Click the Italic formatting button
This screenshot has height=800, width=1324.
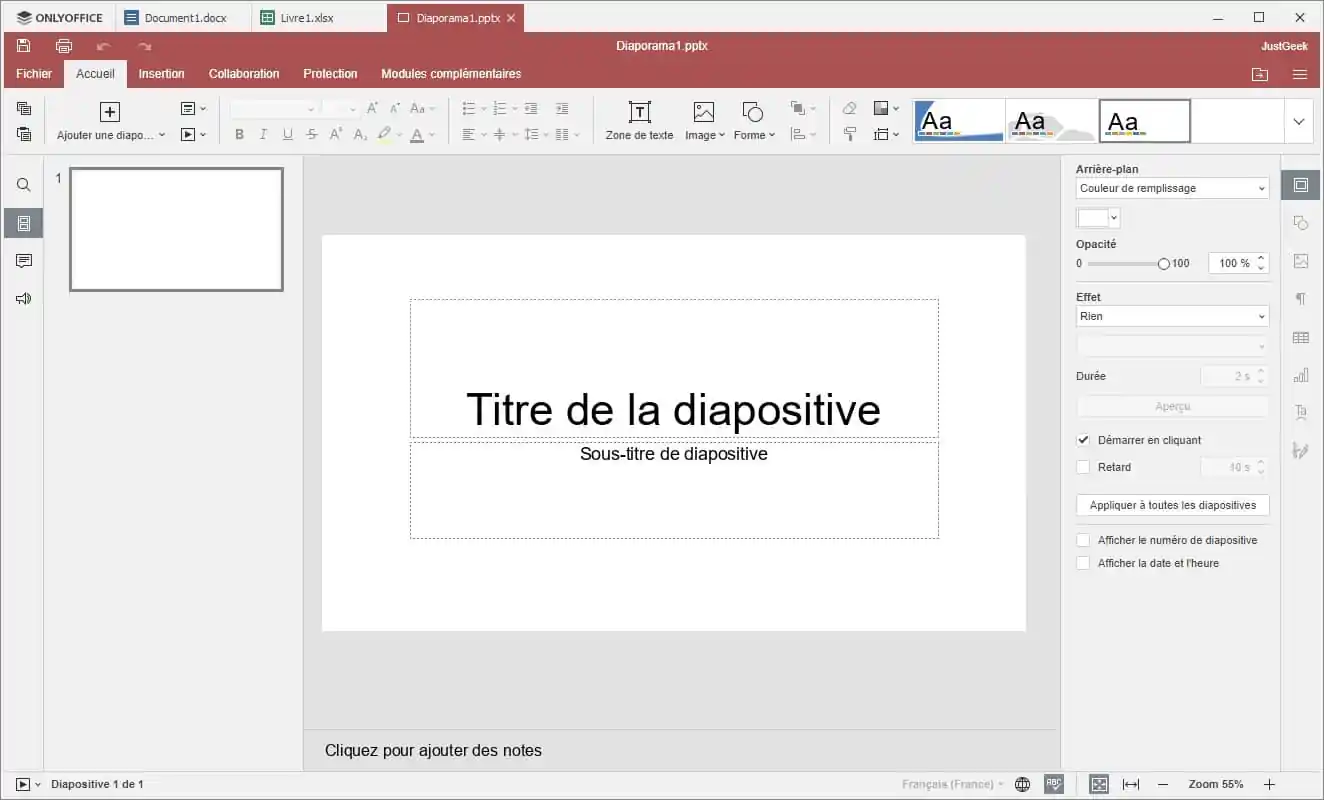click(263, 134)
